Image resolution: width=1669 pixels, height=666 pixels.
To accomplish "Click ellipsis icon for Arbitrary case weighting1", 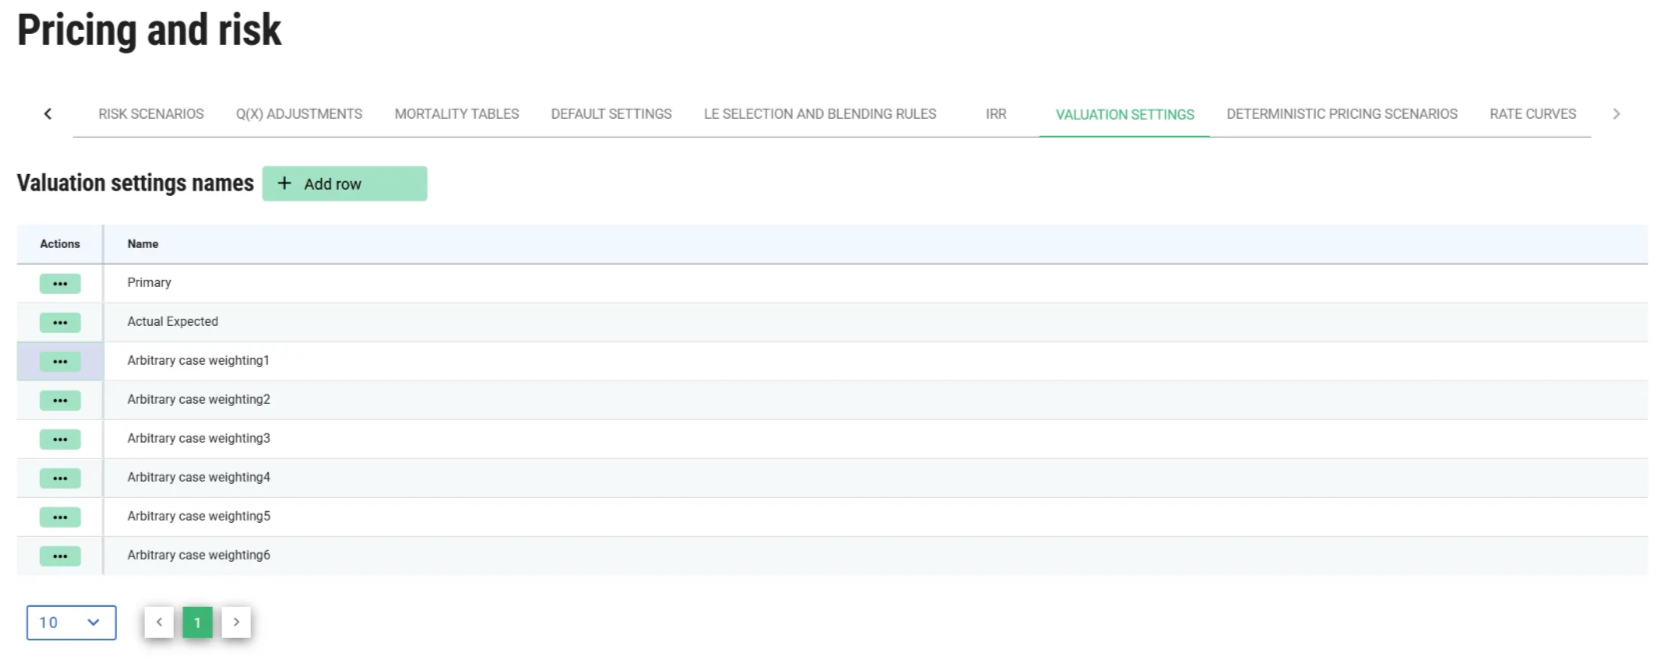I will click(60, 362).
